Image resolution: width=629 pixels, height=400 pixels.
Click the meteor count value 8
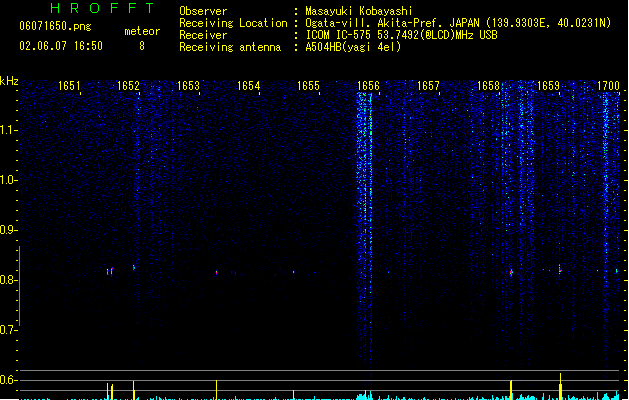(142, 46)
